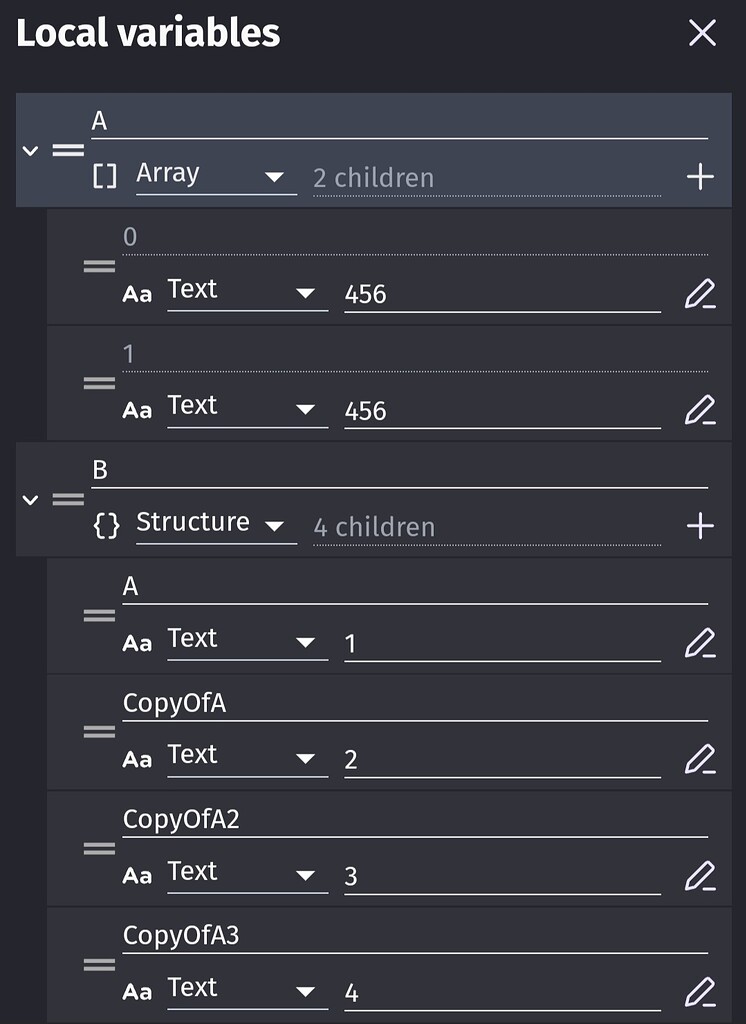Edit the CopyOfA3 value with pencil icon
Viewport: 746px width, 1024px height.
click(x=700, y=992)
